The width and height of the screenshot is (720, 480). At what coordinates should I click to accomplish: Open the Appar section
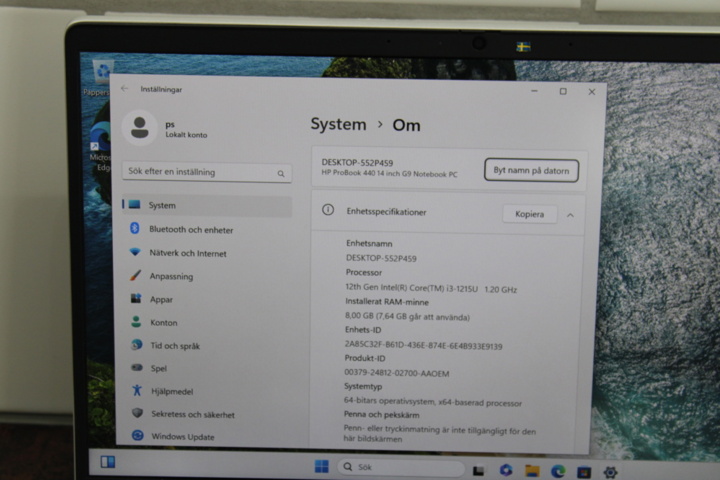click(x=207, y=299)
